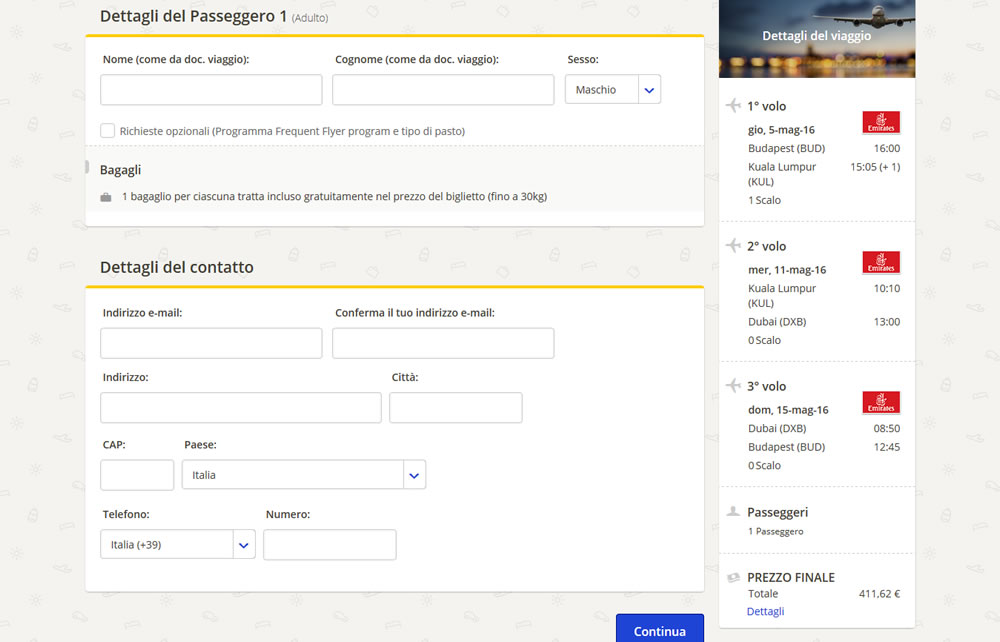Open the Telefono prefix dropdown Italia (+39)
The height and width of the screenshot is (642, 1000).
(x=177, y=545)
